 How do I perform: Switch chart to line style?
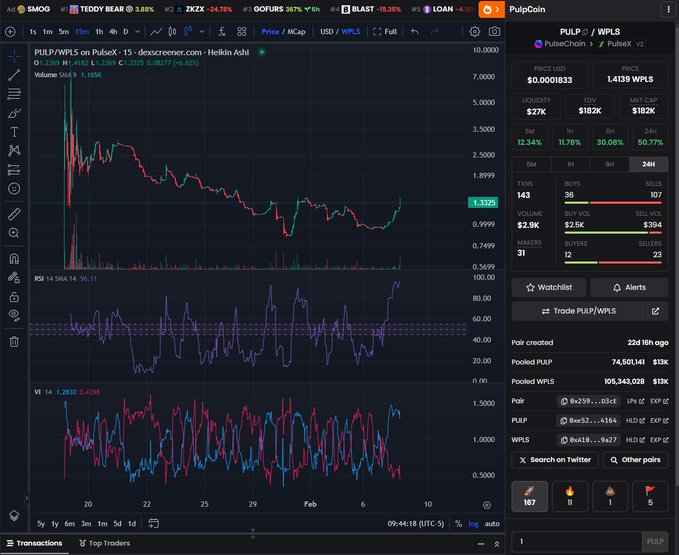click(156, 32)
